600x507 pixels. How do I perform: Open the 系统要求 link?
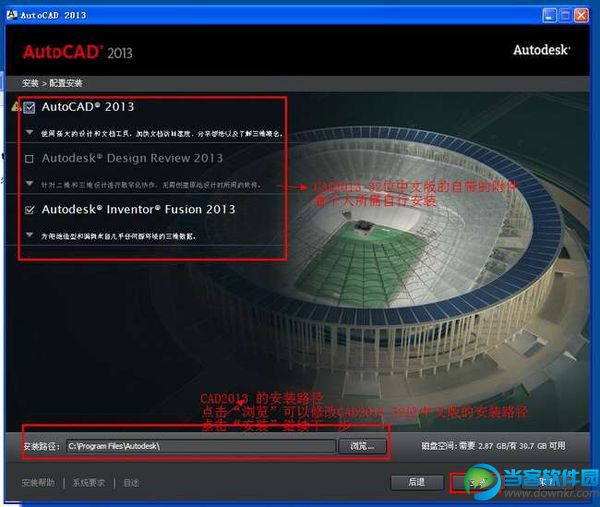[89, 483]
